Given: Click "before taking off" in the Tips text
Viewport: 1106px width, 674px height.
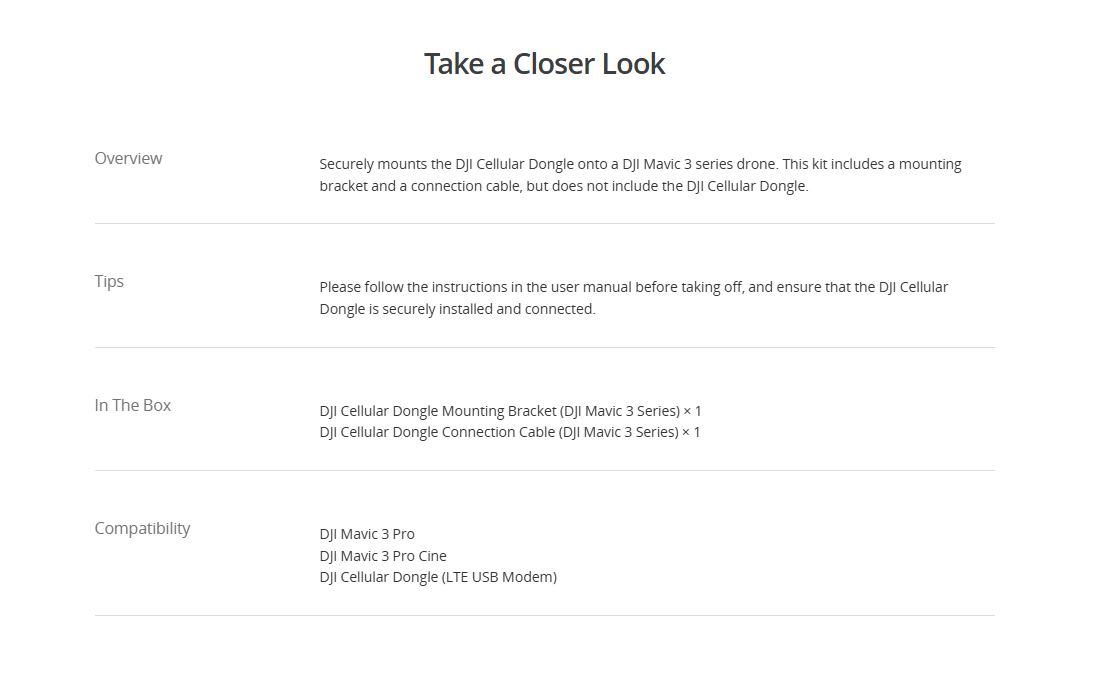Looking at the screenshot, I should (x=689, y=287).
